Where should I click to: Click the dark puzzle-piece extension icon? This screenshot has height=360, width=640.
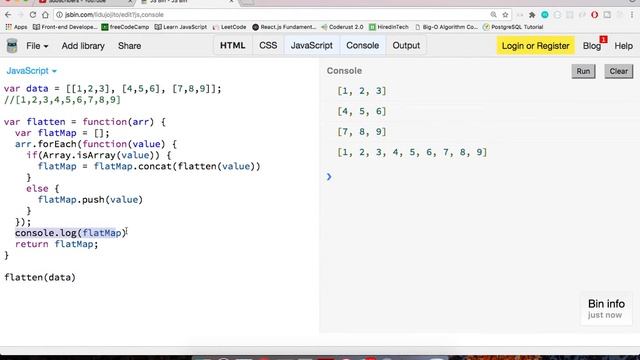(x=532, y=15)
